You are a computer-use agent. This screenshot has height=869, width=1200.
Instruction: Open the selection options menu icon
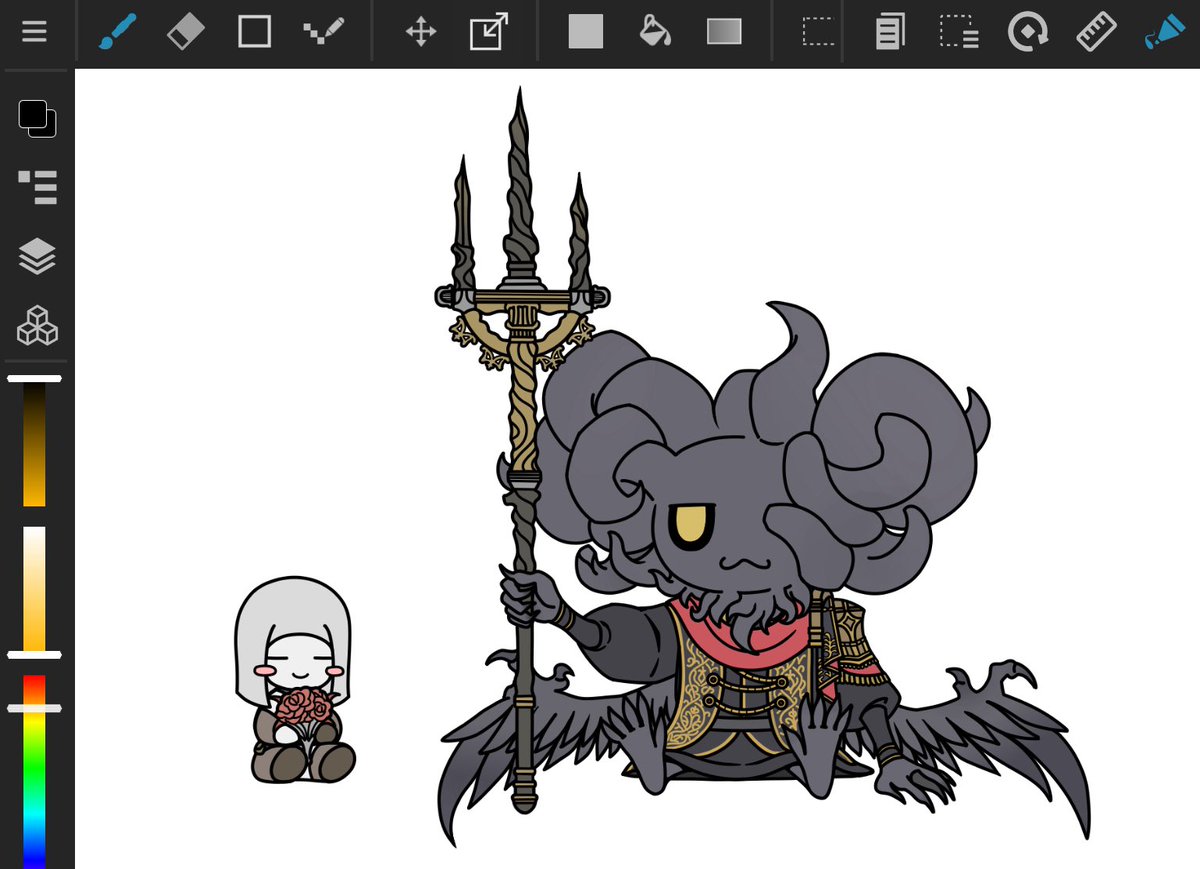tap(959, 32)
